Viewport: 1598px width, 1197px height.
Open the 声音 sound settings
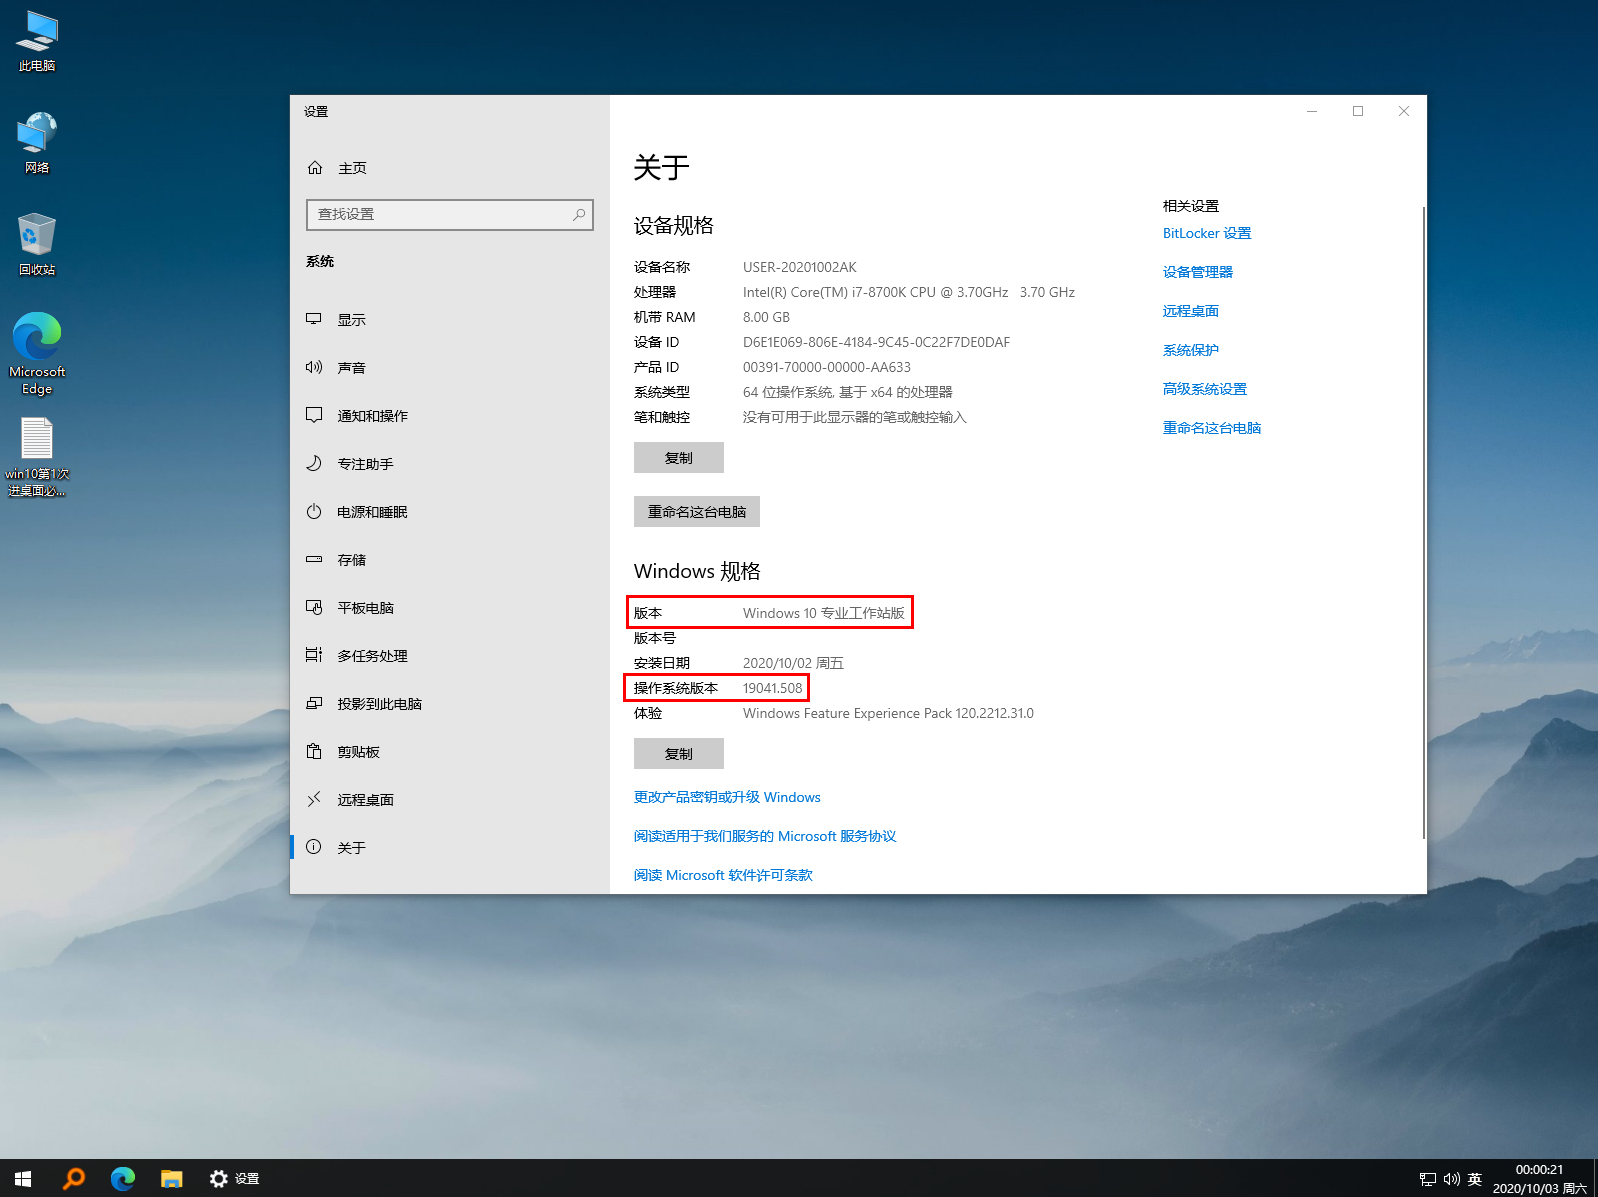(x=450, y=368)
